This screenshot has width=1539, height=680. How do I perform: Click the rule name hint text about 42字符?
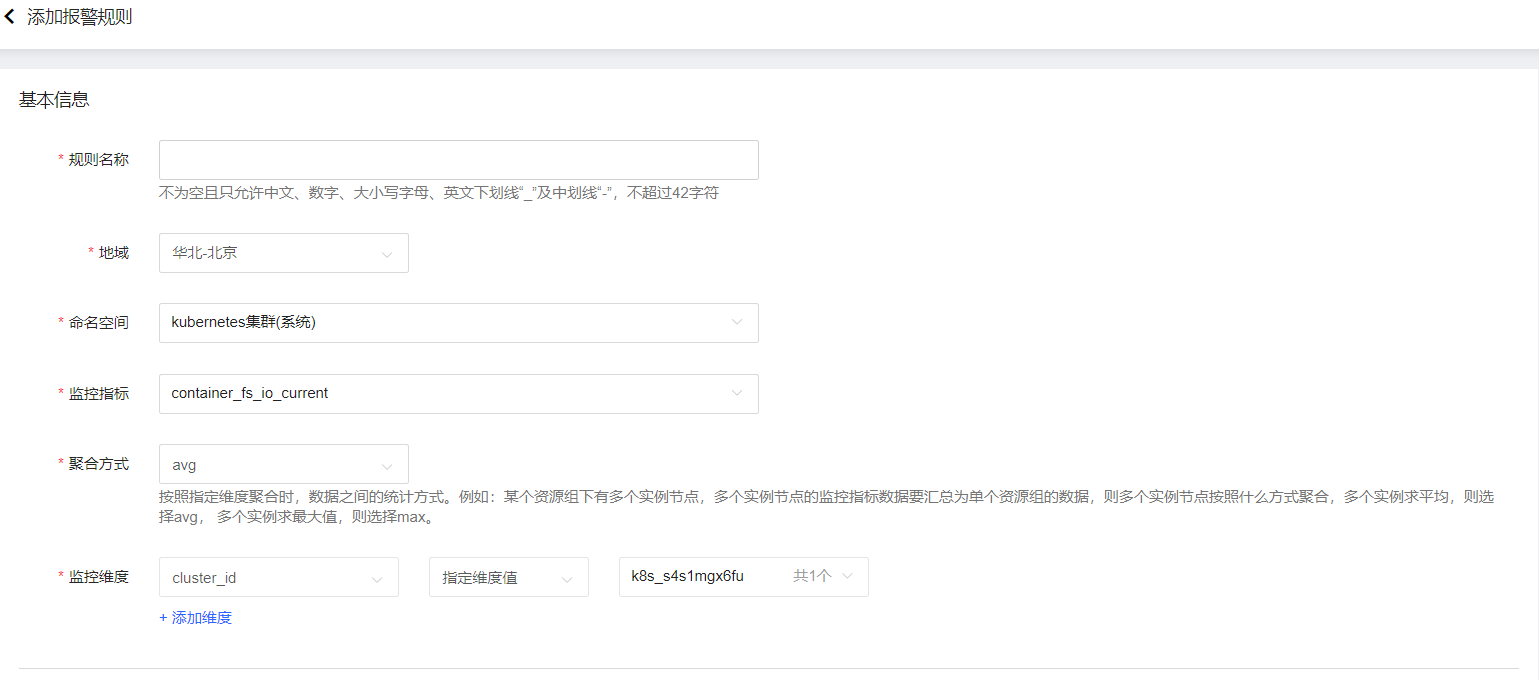pyautogui.click(x=439, y=193)
